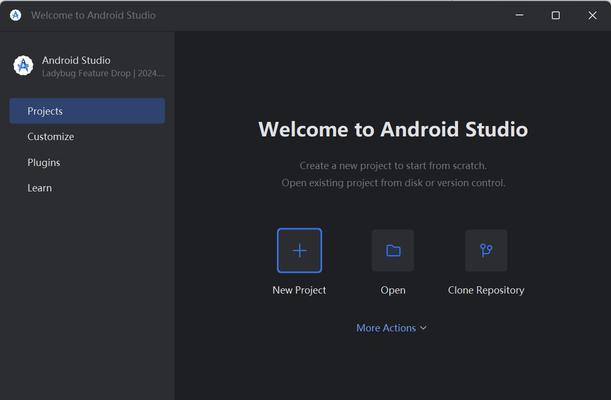611x400 pixels.
Task: Go to the Learn tab
Action: [87, 188]
